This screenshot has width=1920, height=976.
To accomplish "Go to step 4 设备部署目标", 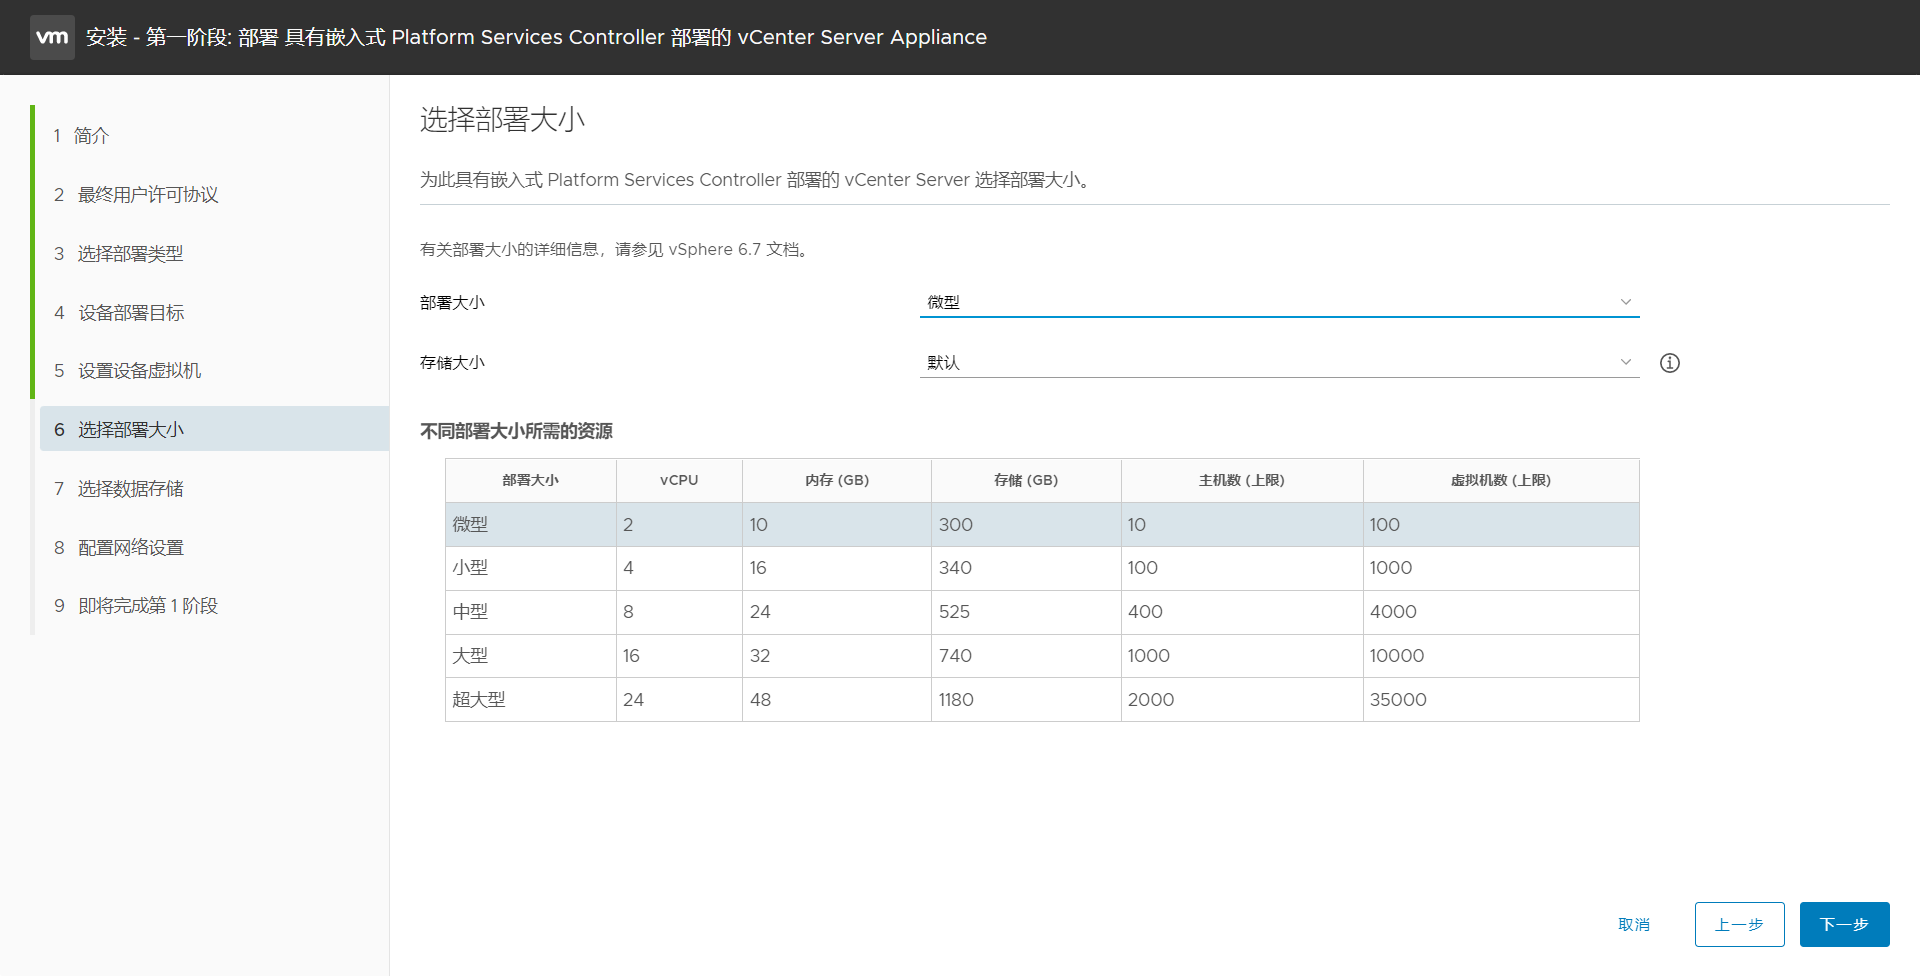I will [119, 312].
